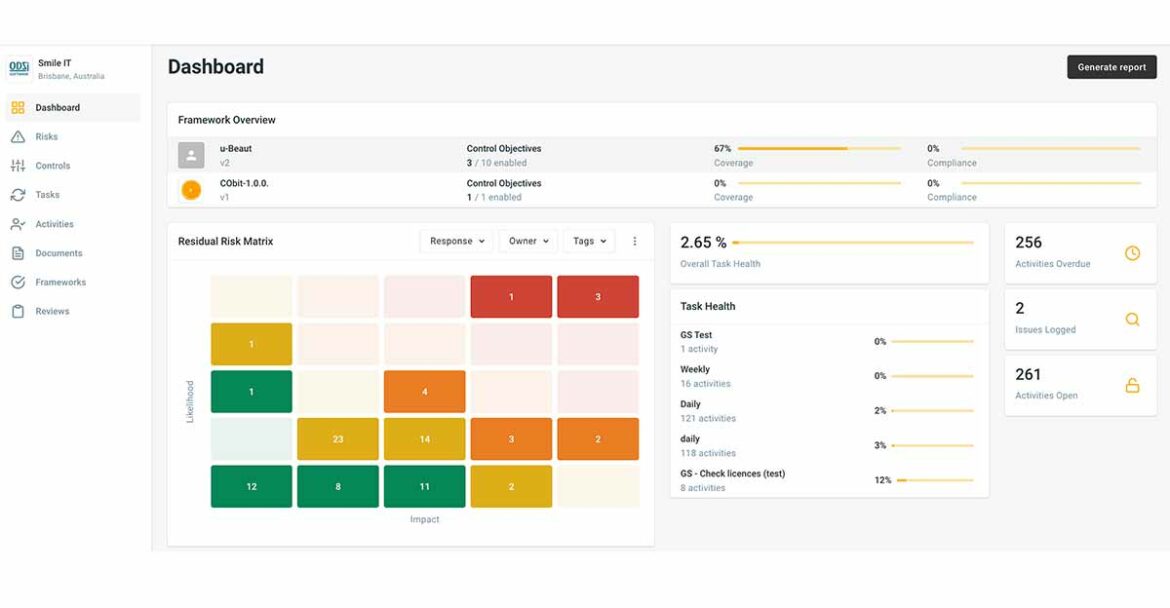1170x608 pixels.
Task: Open the Residual Risk Matrix more options menu
Action: pyautogui.click(x=634, y=241)
